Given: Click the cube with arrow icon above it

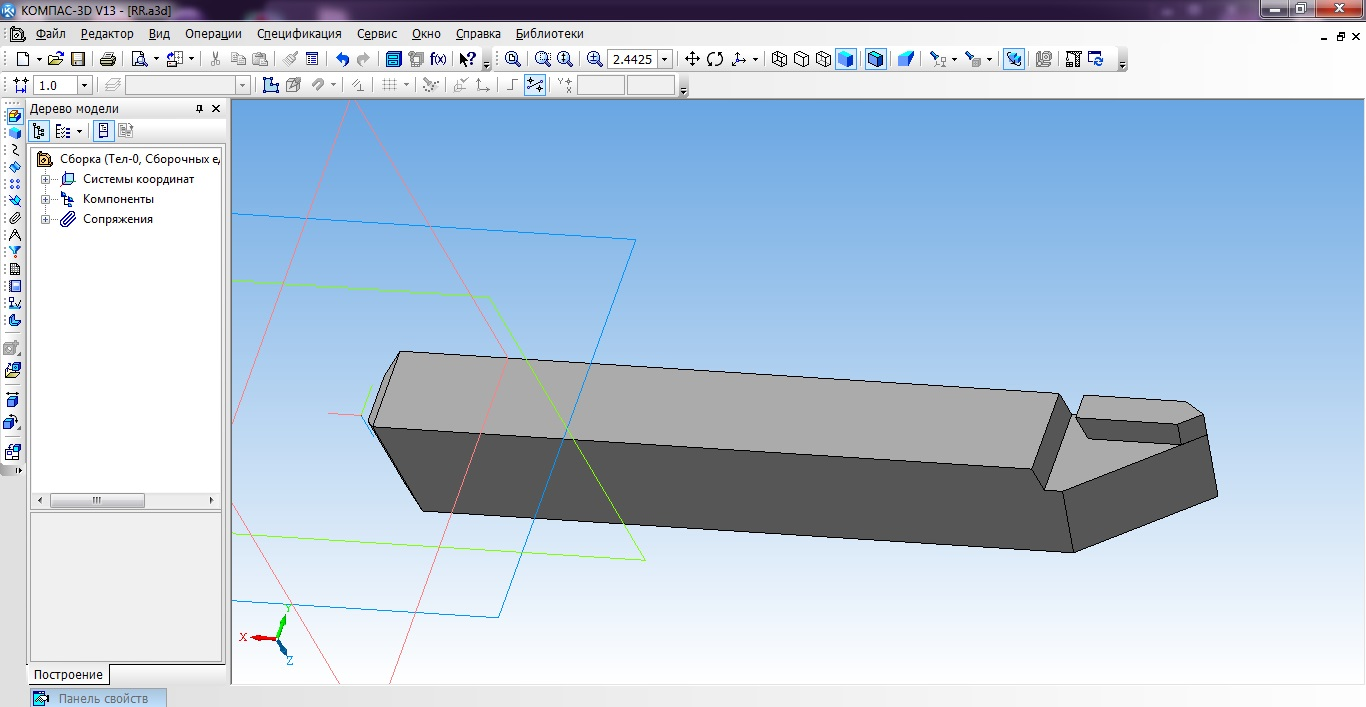Looking at the screenshot, I should [13, 400].
